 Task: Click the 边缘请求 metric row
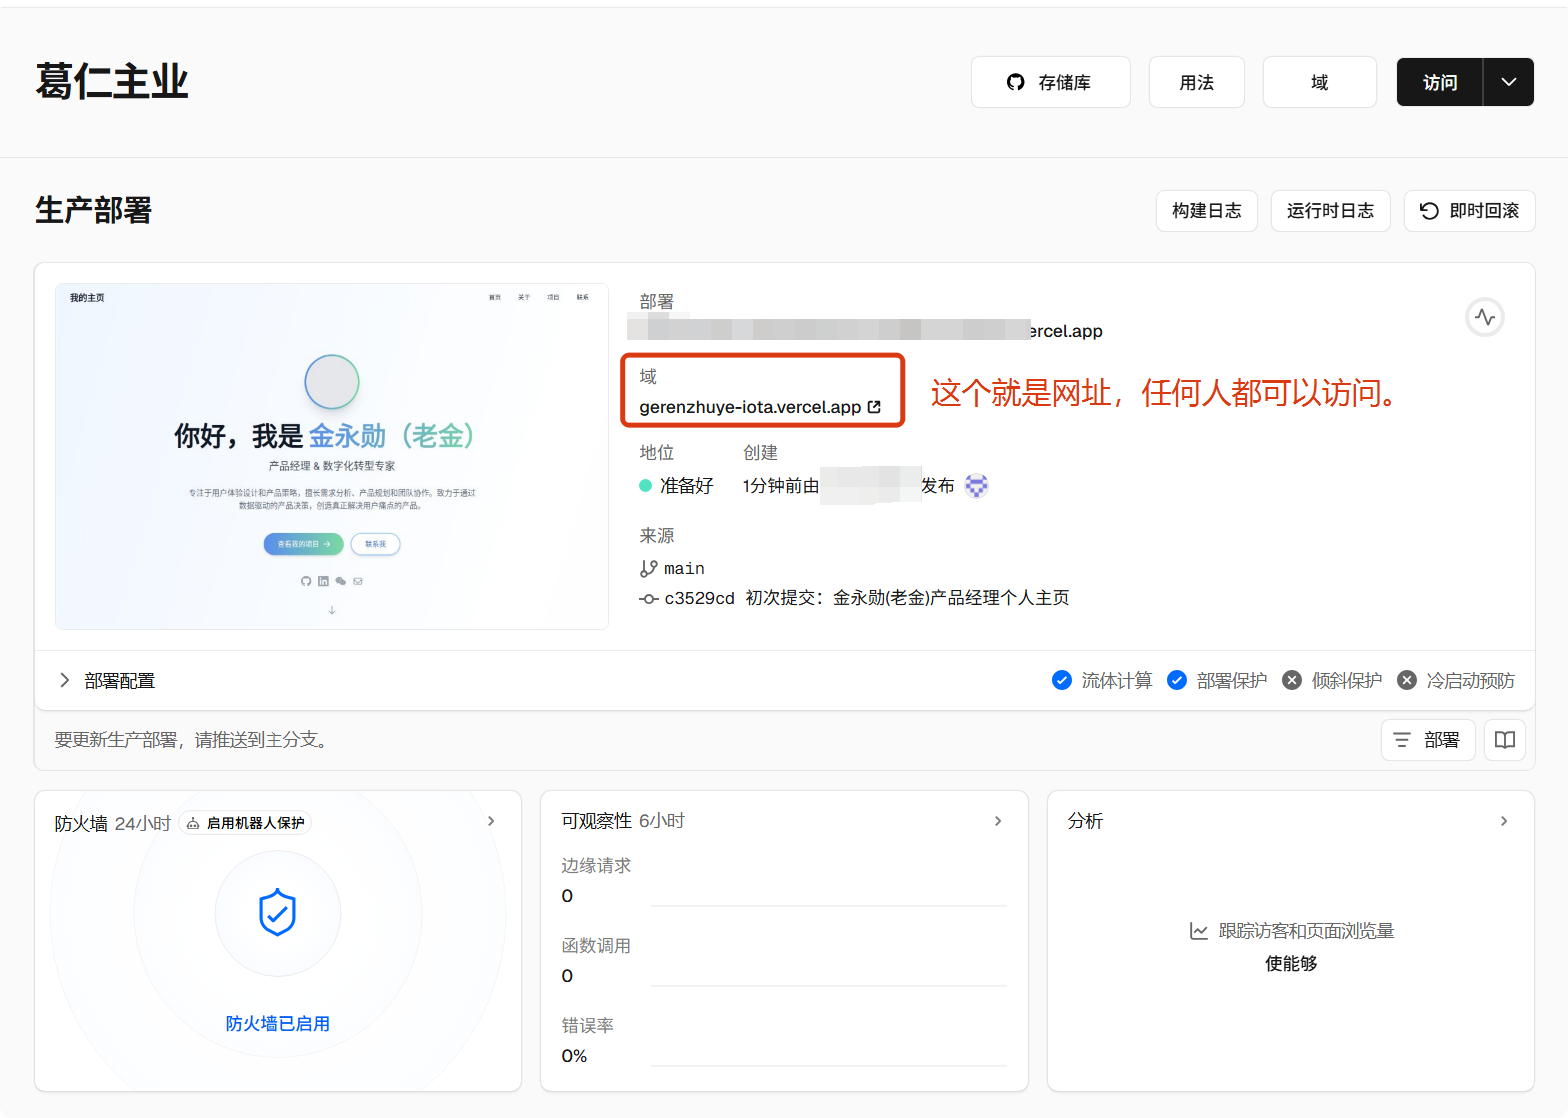point(784,881)
